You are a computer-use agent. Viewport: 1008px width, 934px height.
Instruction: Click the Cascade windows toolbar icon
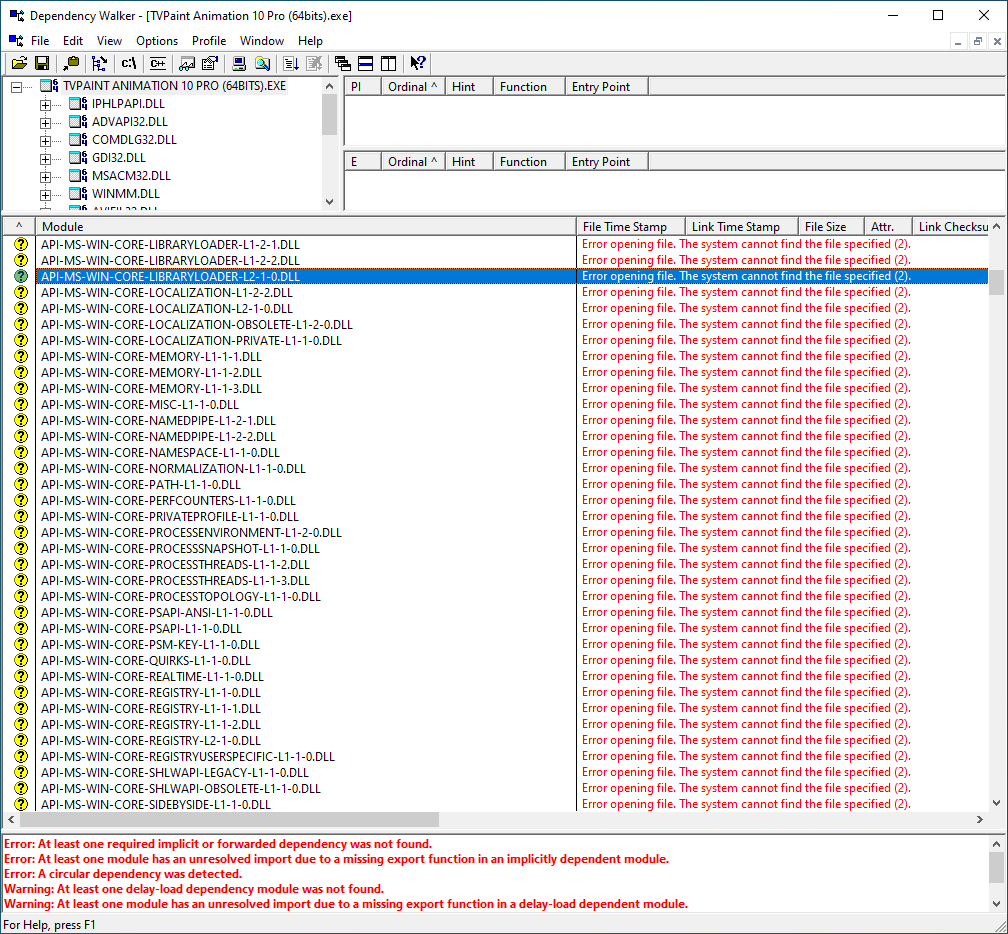pyautogui.click(x=343, y=63)
